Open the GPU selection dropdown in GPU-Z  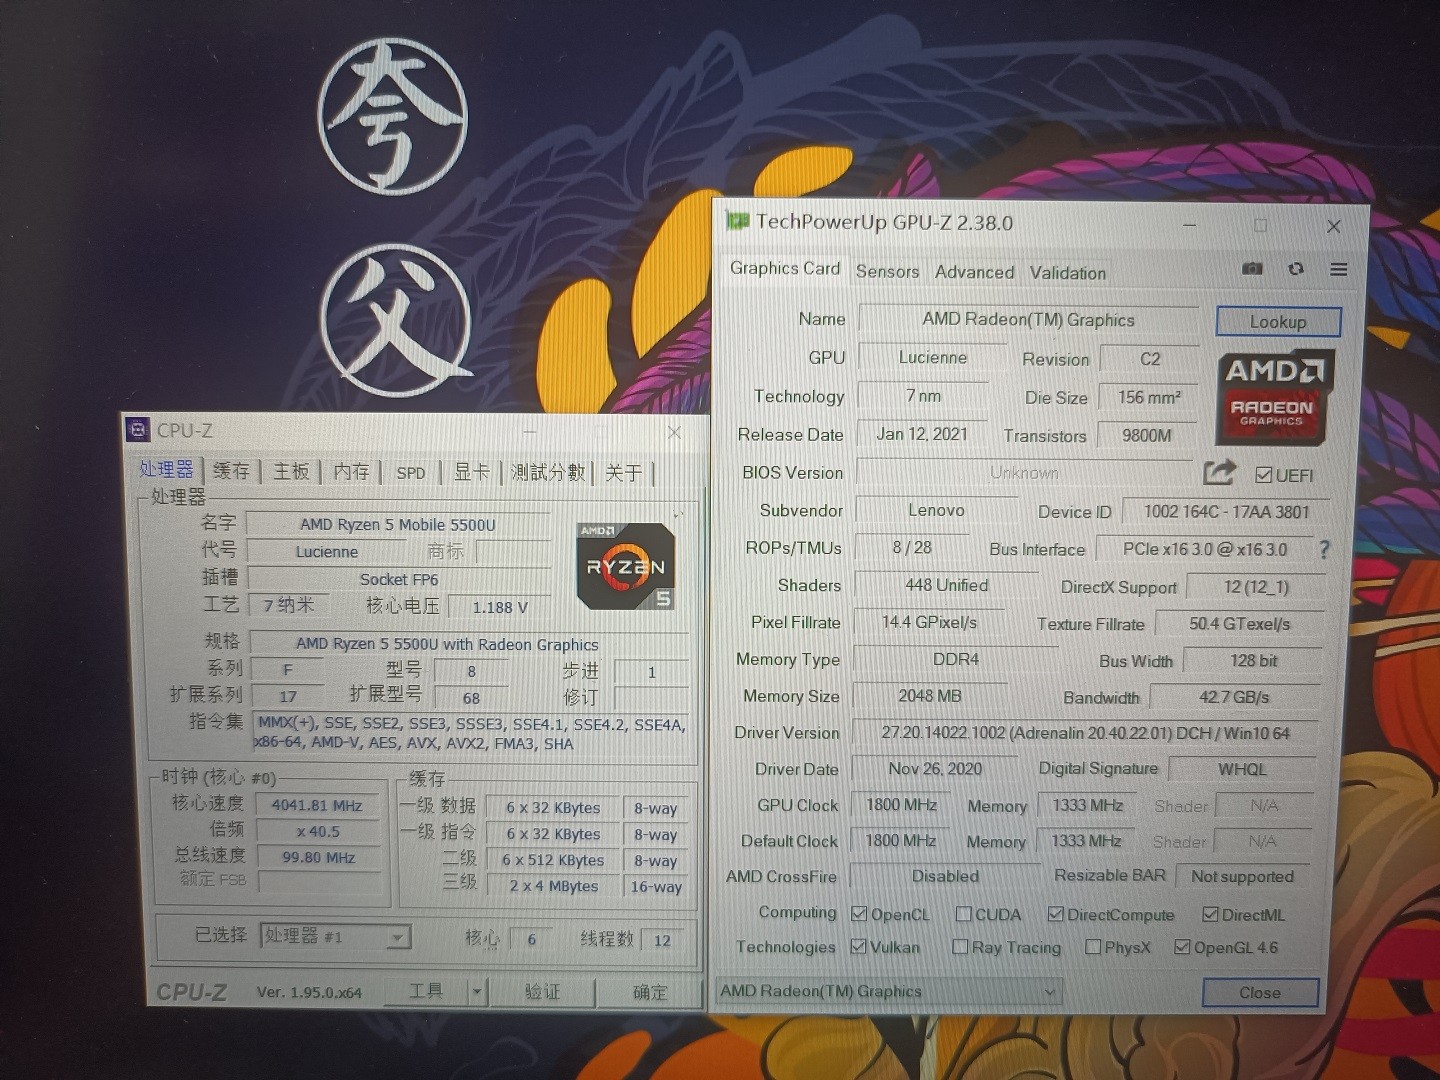pyautogui.click(x=889, y=991)
